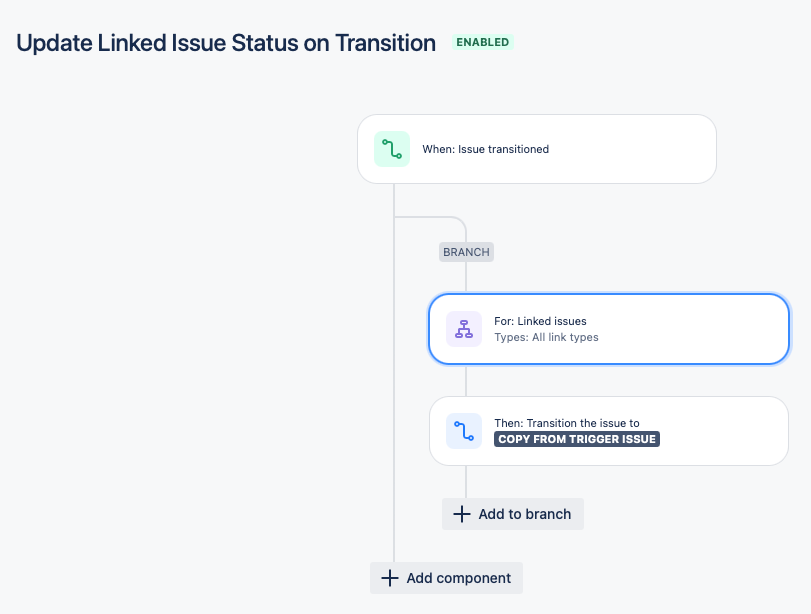The height and width of the screenshot is (614, 811).
Task: Click the blue Transition issue action icon
Action: click(464, 431)
